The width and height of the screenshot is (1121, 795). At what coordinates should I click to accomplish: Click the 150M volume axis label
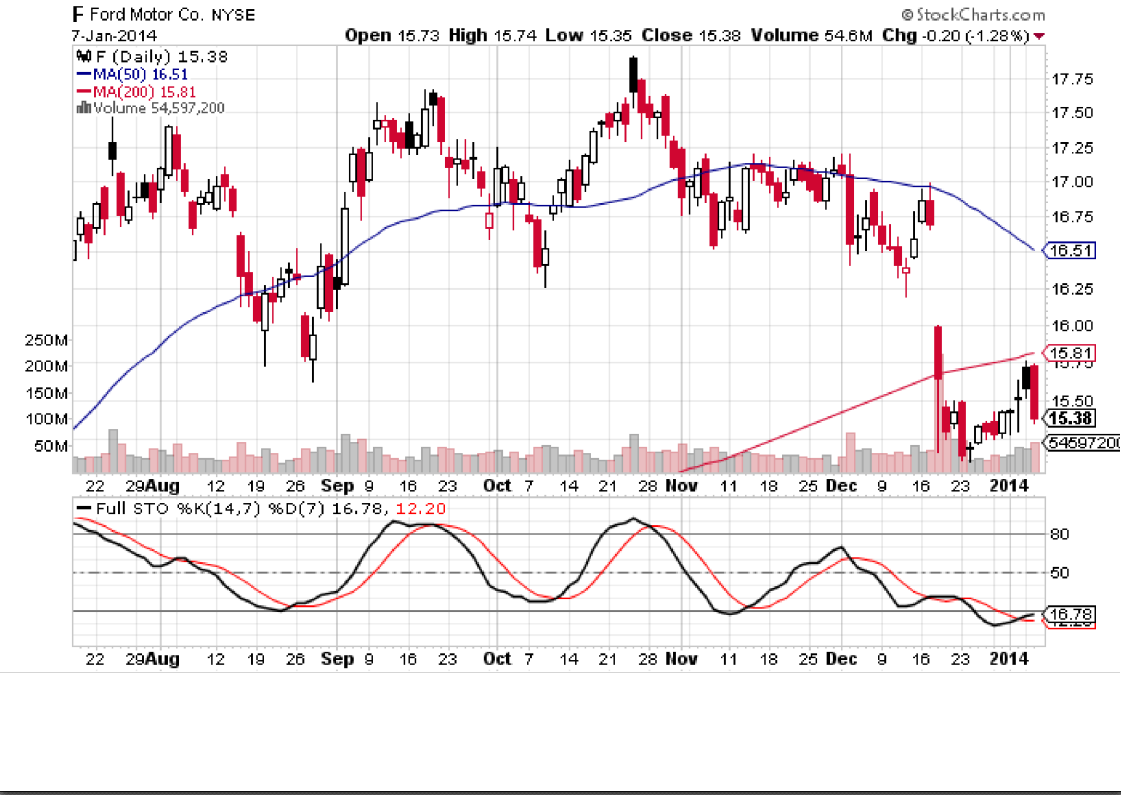pos(46,393)
